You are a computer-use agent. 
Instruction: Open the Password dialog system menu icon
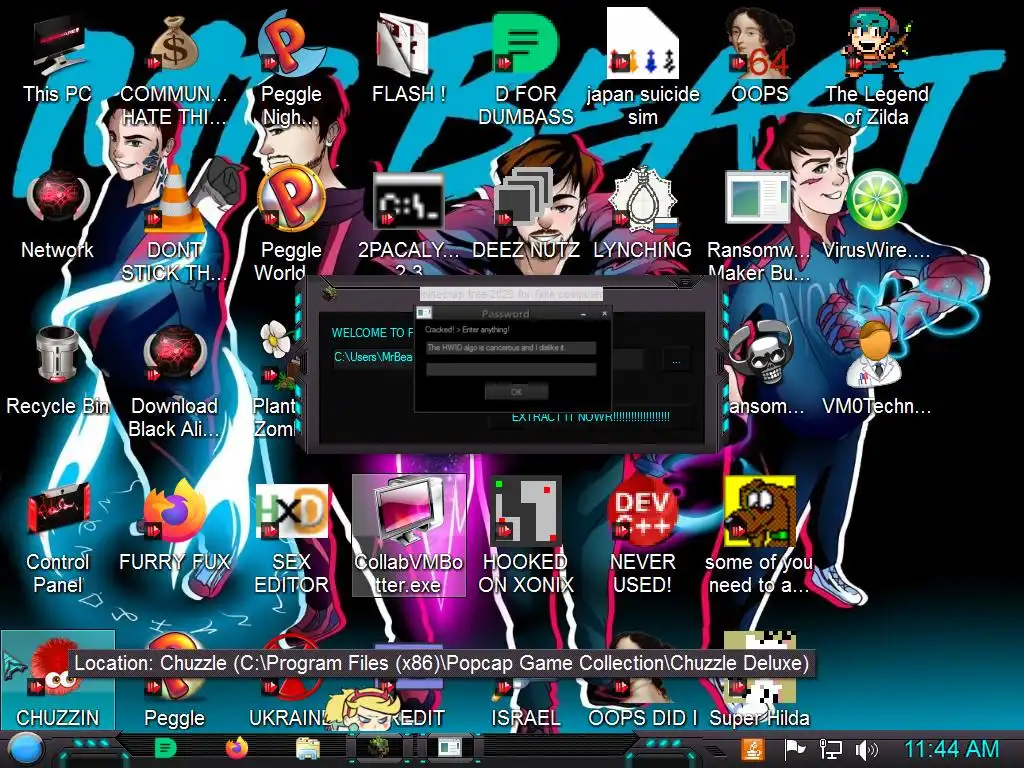424,313
